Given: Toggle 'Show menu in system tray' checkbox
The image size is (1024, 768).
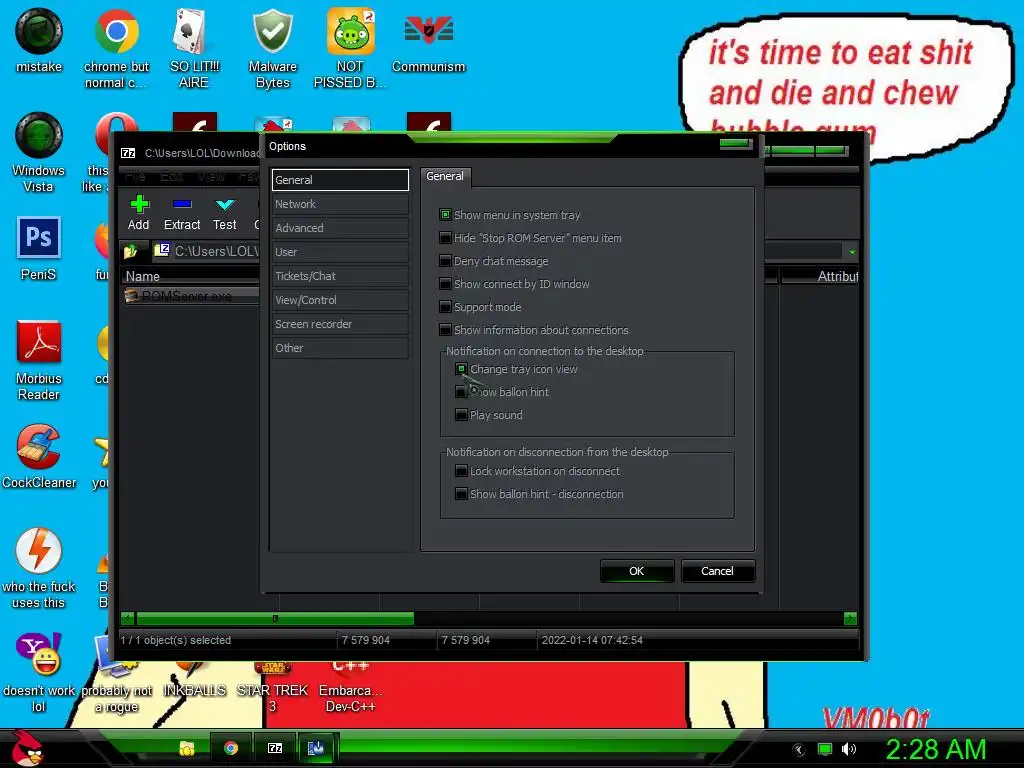Looking at the screenshot, I should point(445,215).
